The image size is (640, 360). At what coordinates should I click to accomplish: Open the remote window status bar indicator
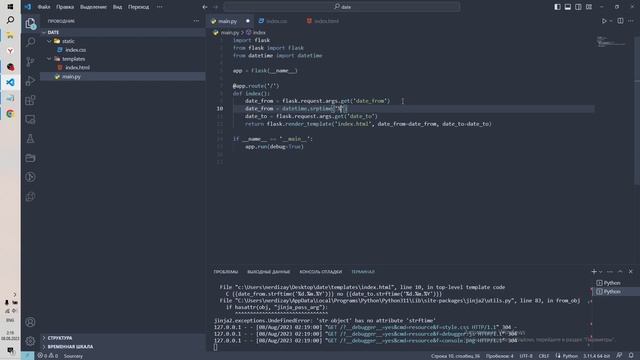click(x=27, y=356)
